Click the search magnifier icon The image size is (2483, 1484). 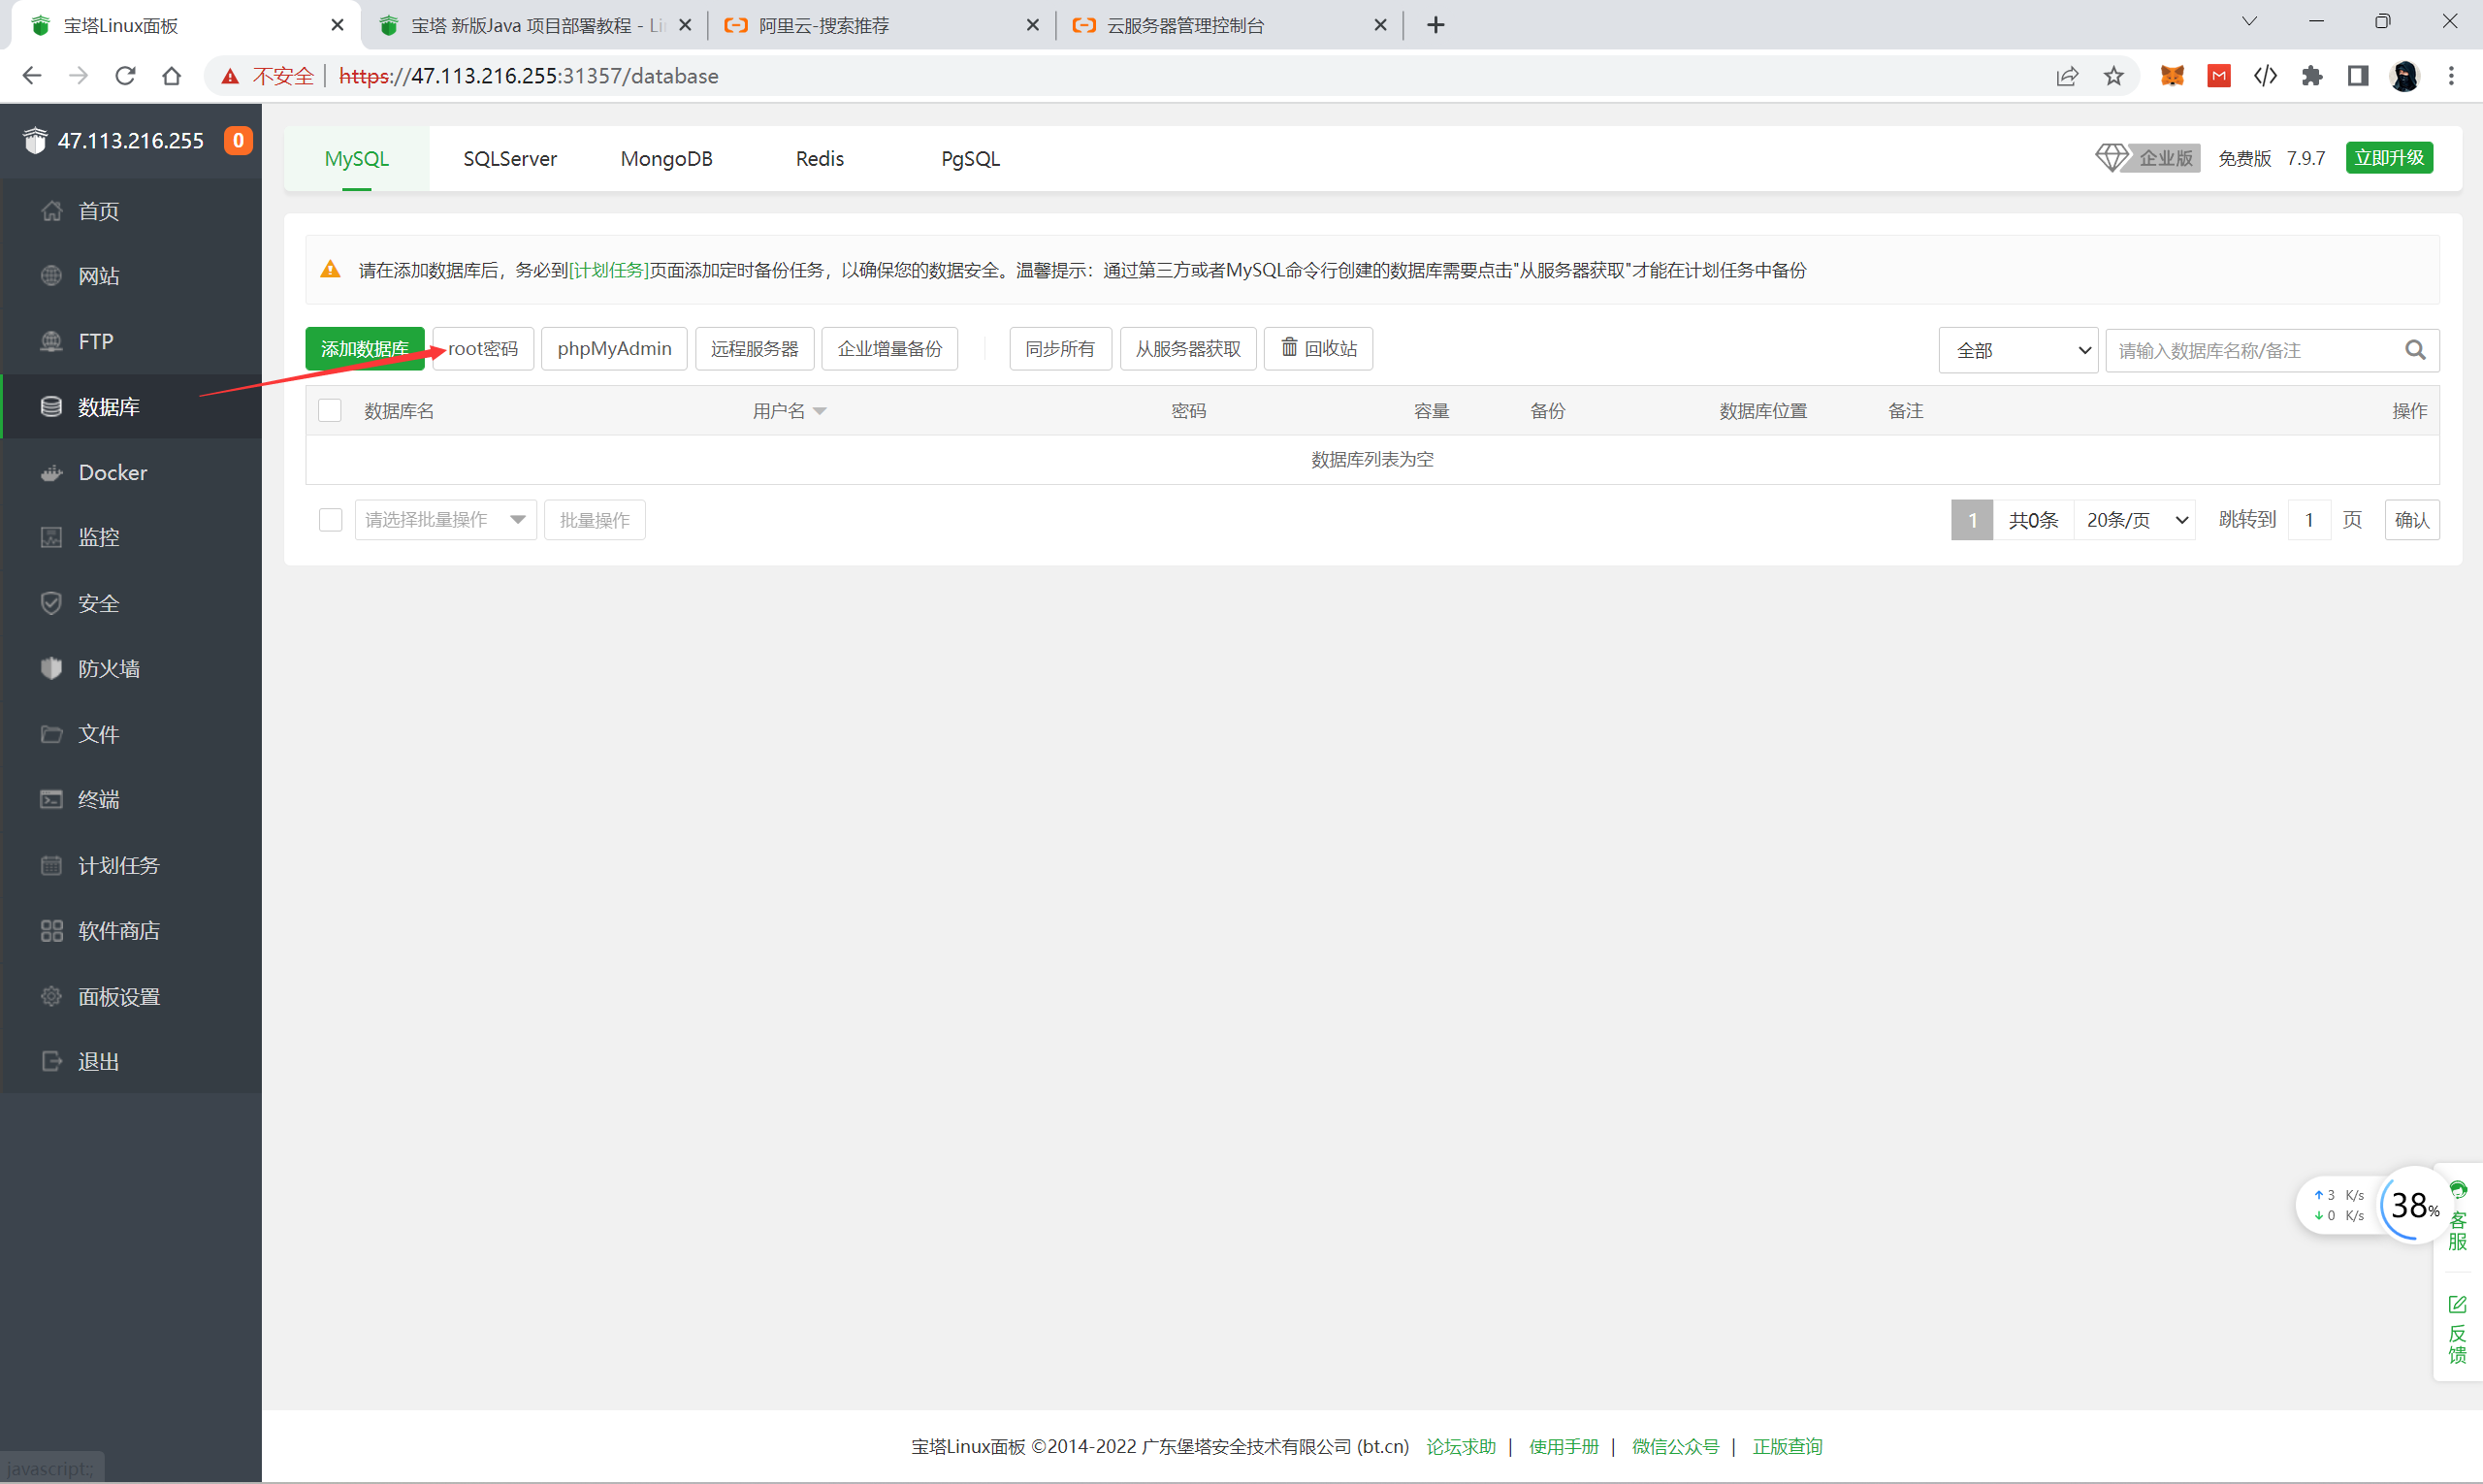click(x=2414, y=350)
